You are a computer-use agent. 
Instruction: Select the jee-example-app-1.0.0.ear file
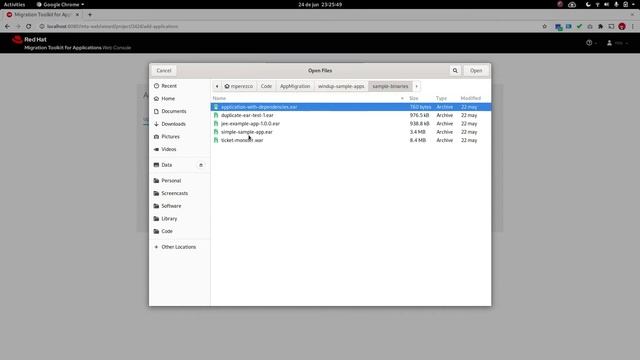(351, 124)
